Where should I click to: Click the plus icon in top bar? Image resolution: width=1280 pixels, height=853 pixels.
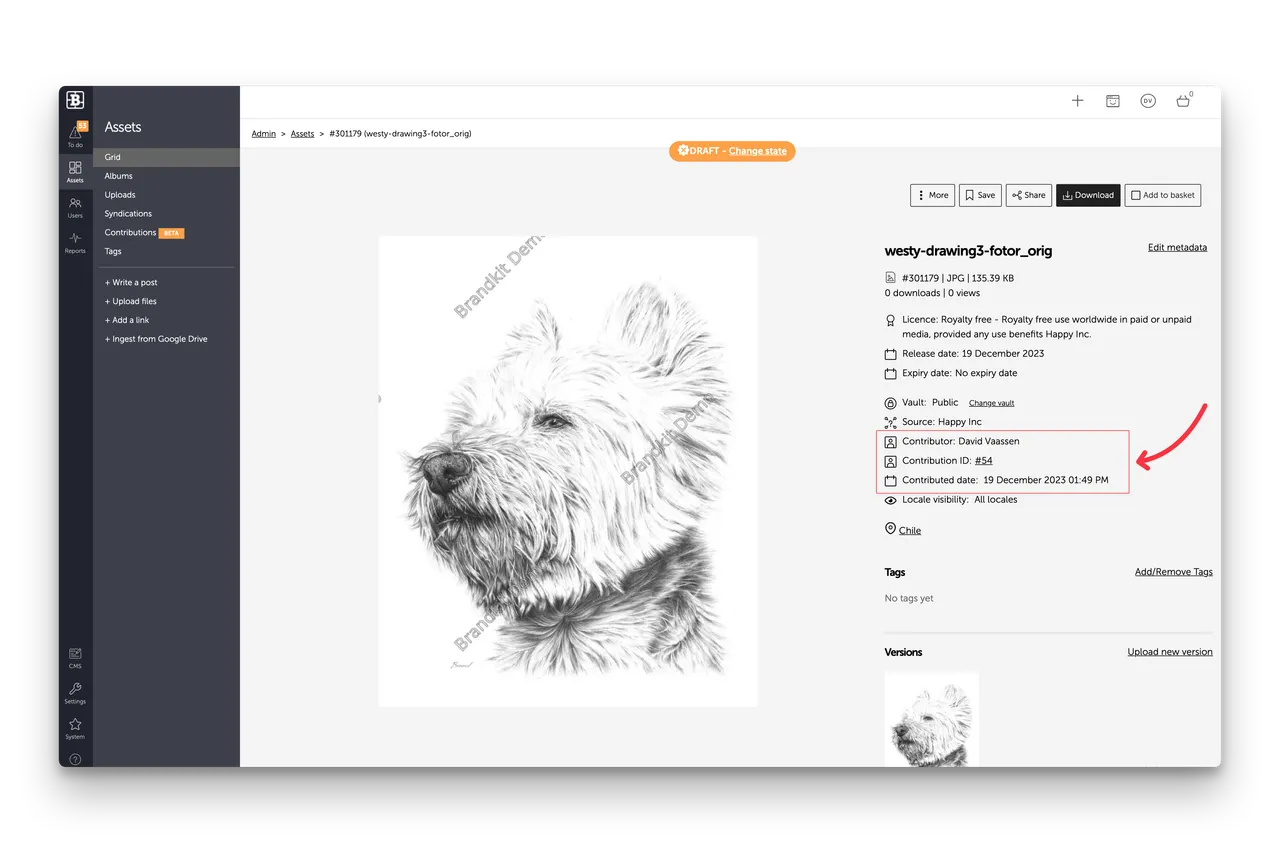point(1077,101)
